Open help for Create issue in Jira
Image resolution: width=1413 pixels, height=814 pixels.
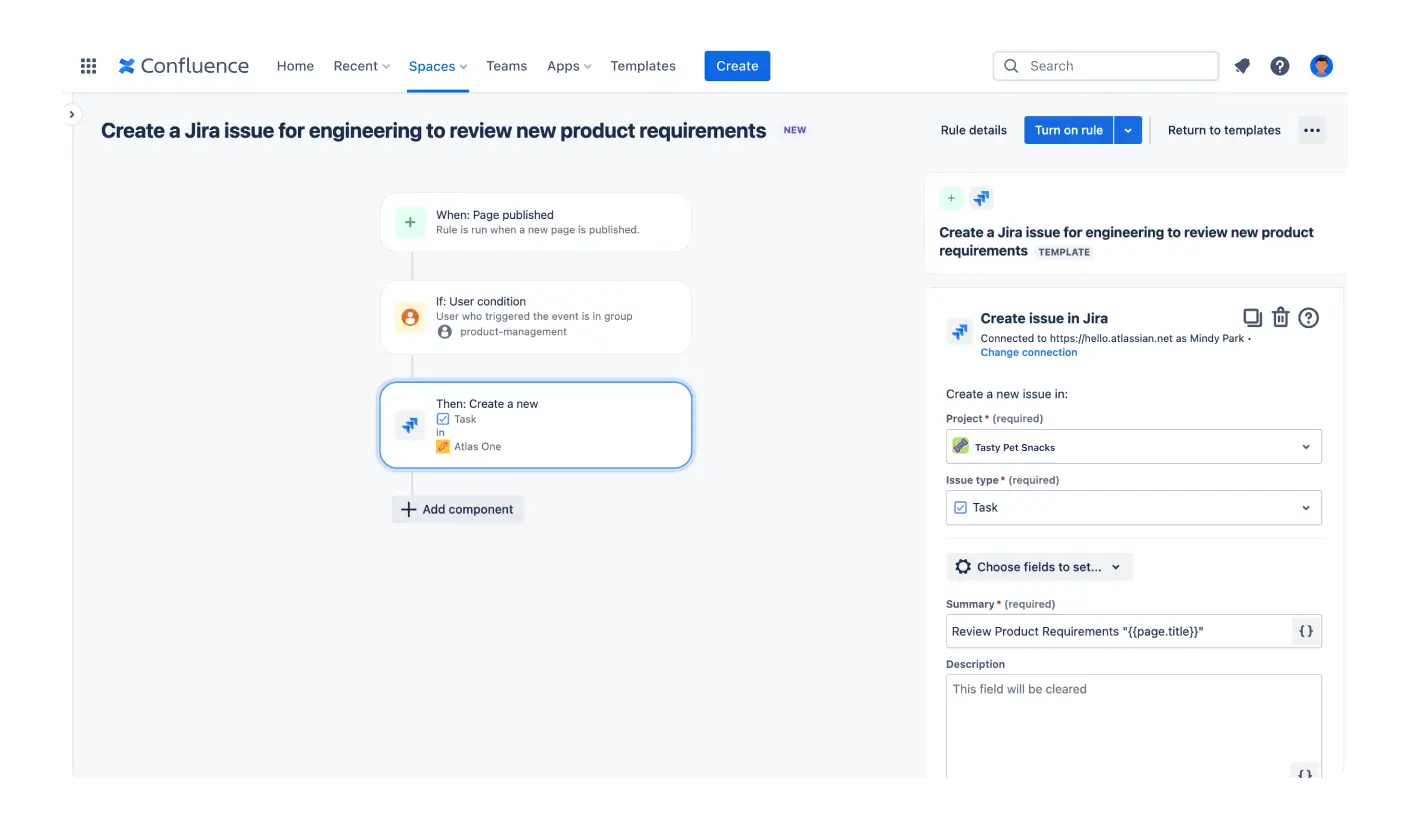click(x=1308, y=318)
